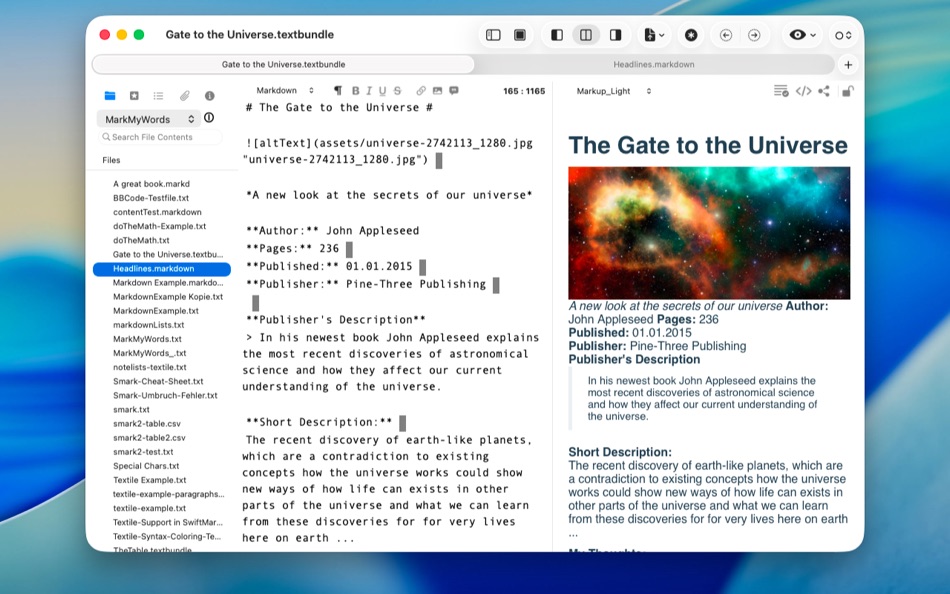Click the pilcrow paragraph marks icon
This screenshot has height=594, width=950.
pyautogui.click(x=338, y=90)
